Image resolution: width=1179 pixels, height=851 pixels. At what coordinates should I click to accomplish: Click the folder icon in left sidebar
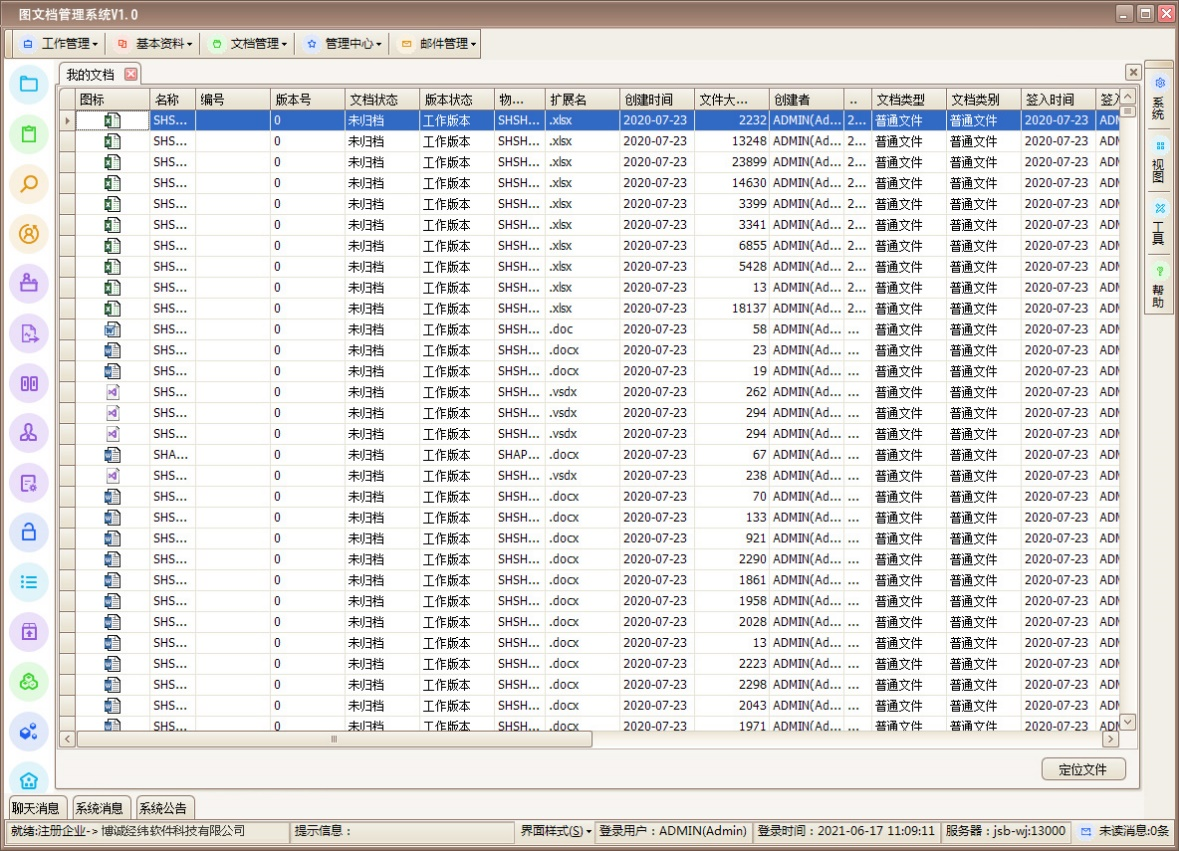tap(29, 84)
